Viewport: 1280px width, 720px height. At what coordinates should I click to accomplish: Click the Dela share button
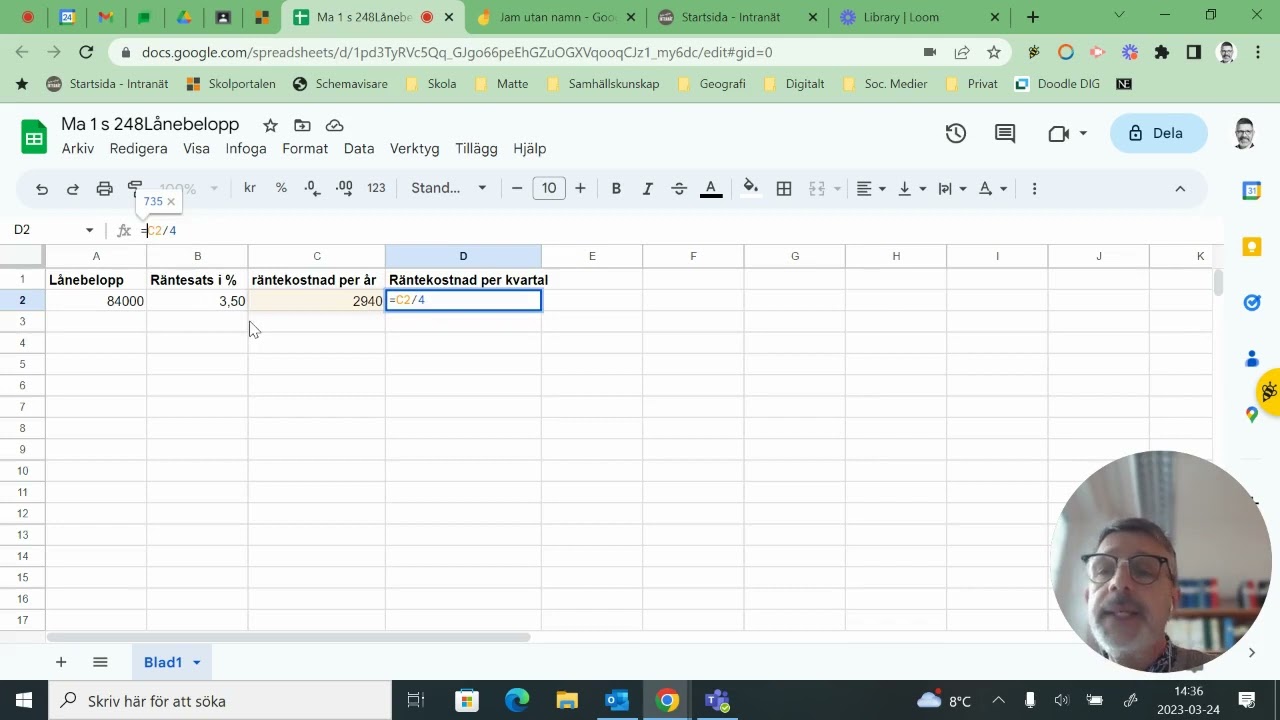click(x=1158, y=133)
